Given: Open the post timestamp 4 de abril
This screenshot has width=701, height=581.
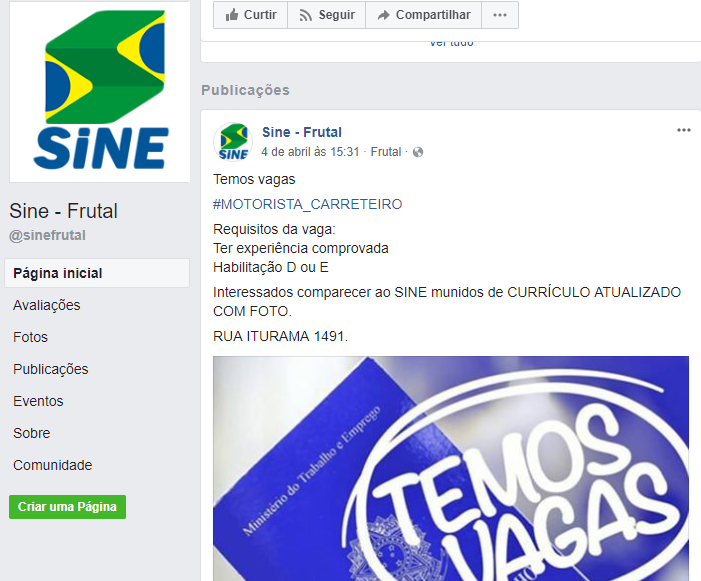Looking at the screenshot, I should [310, 152].
